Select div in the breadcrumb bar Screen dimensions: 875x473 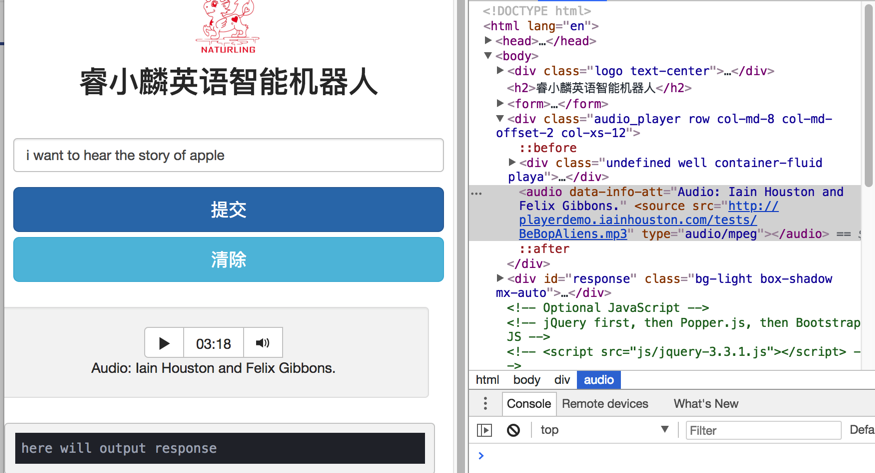click(x=562, y=380)
